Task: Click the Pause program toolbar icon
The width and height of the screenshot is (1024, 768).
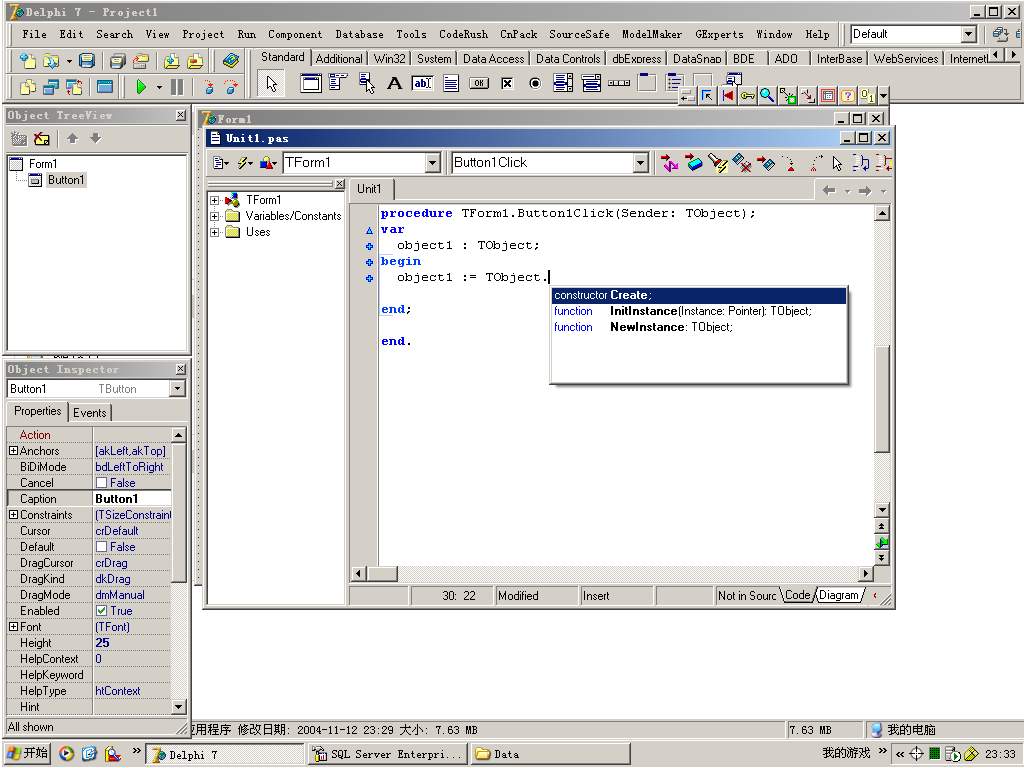Action: click(x=177, y=88)
